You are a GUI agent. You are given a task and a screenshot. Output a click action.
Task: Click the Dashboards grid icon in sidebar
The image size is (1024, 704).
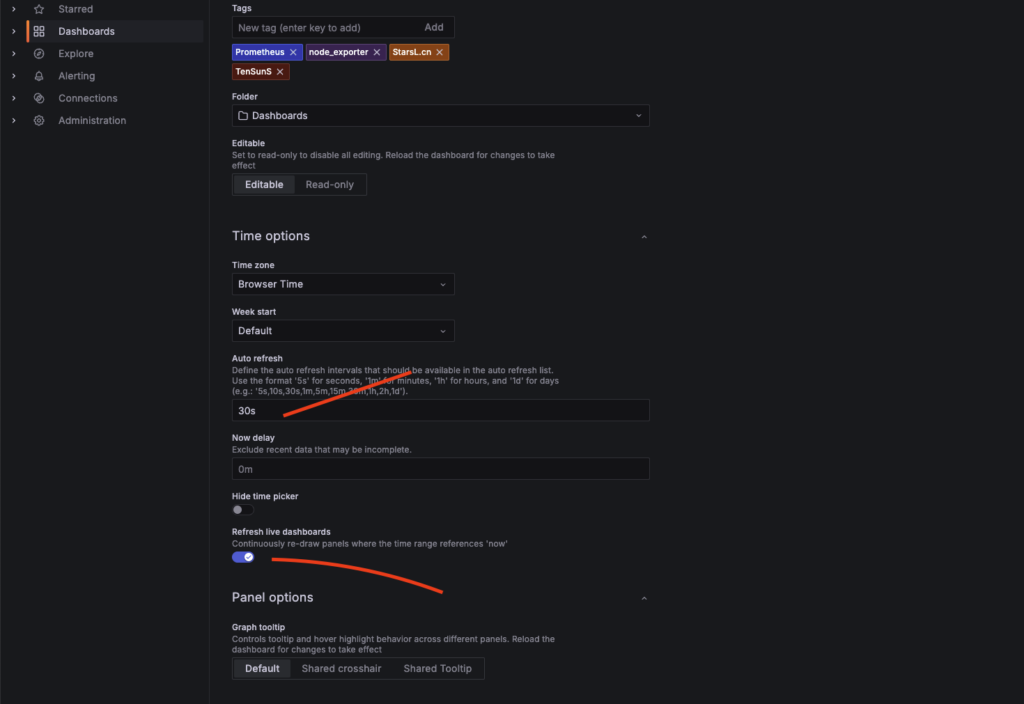(x=39, y=31)
